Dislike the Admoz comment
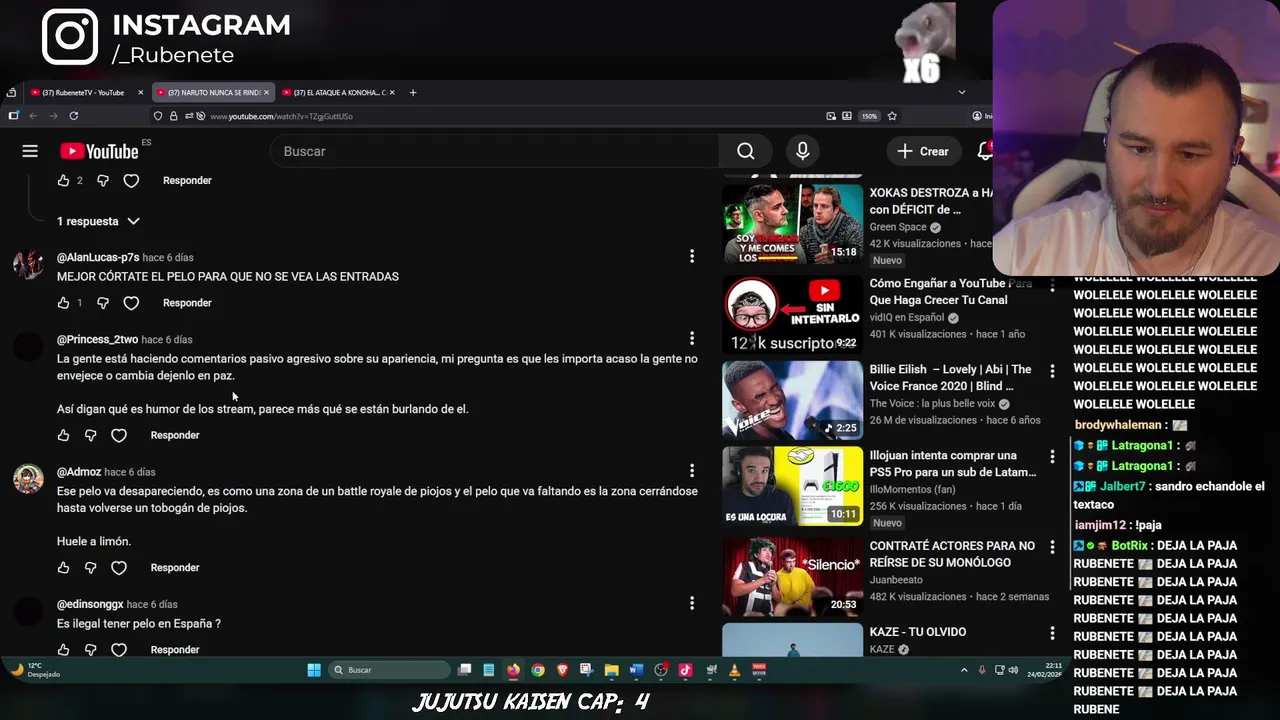The image size is (1280, 720). tap(90, 568)
